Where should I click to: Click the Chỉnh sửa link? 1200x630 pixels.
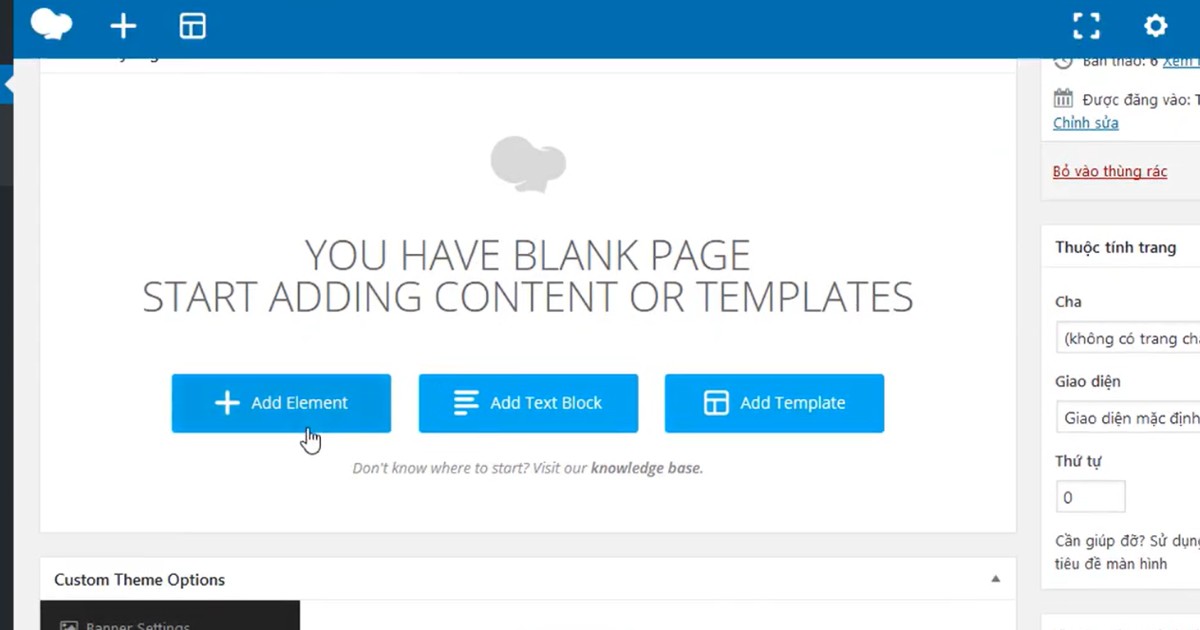(1085, 122)
